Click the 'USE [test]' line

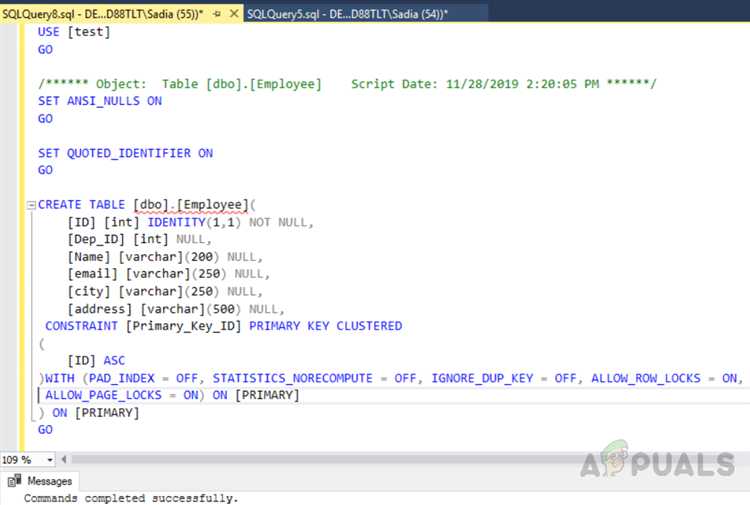click(74, 32)
